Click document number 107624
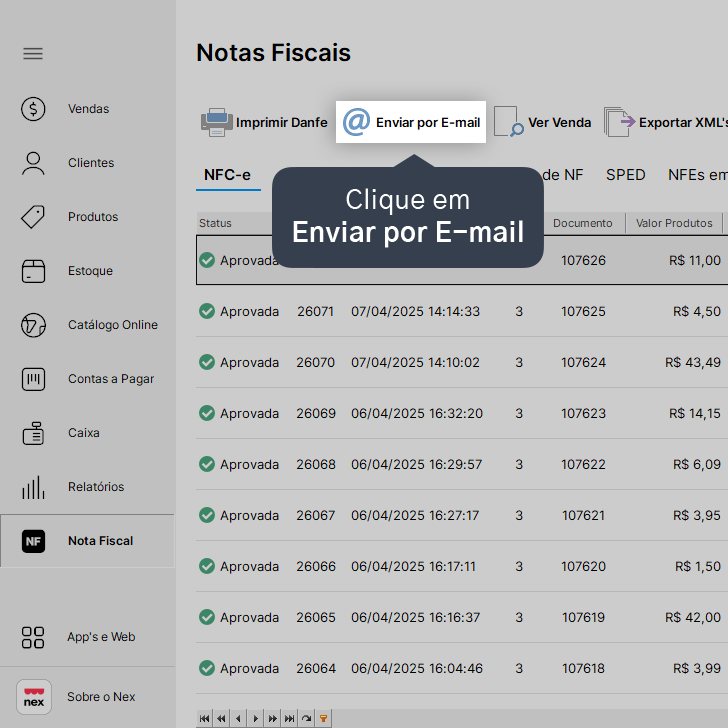728x728 pixels. tap(583, 363)
